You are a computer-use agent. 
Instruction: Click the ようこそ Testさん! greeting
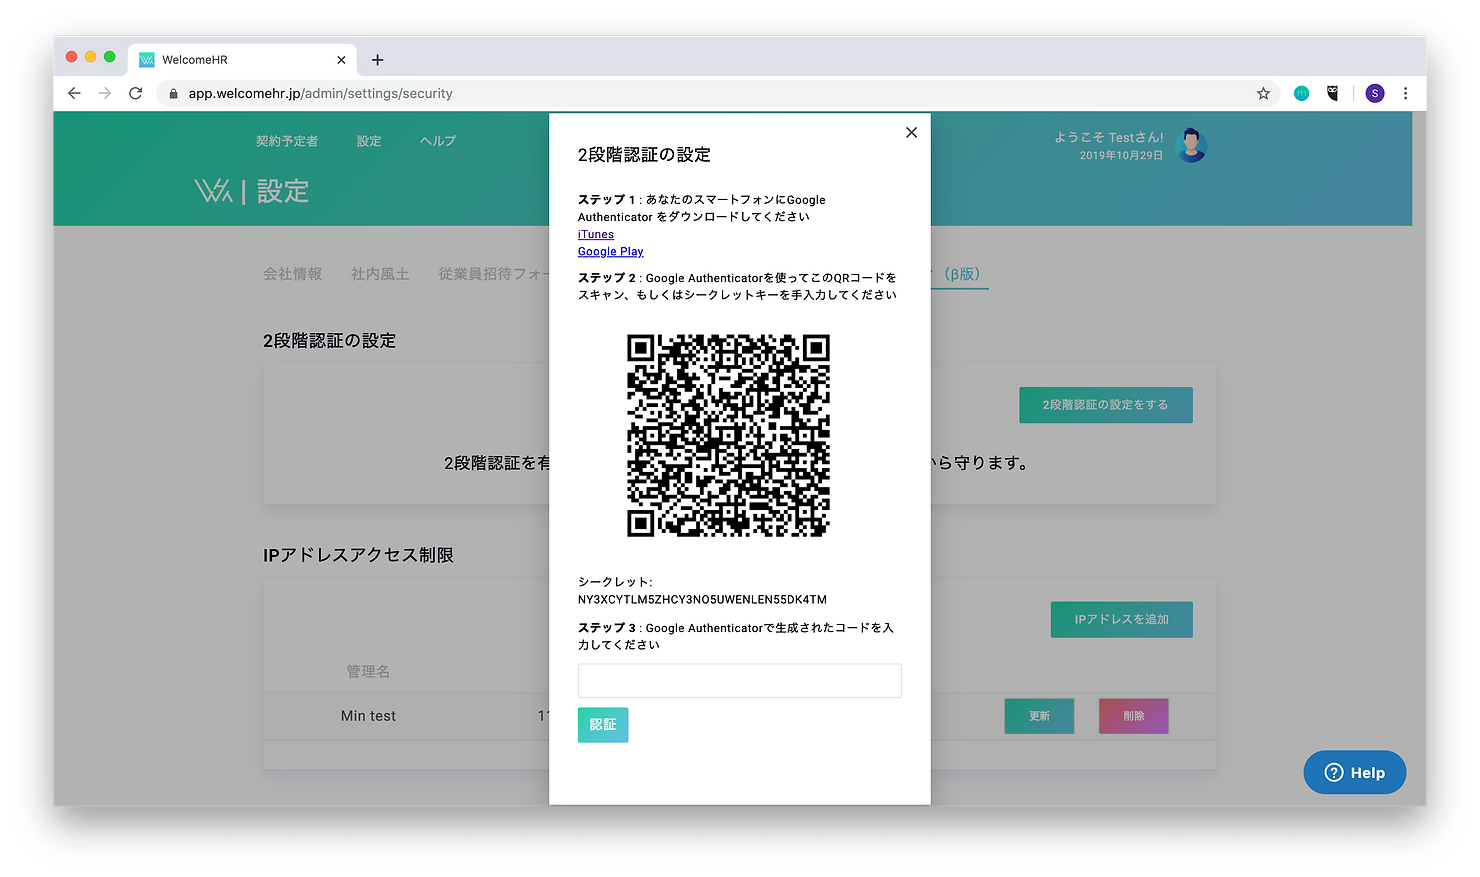pyautogui.click(x=1109, y=137)
